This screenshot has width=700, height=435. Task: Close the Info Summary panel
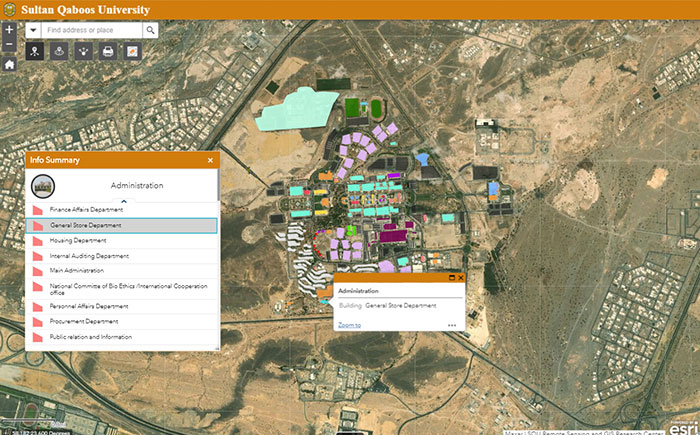[210, 160]
